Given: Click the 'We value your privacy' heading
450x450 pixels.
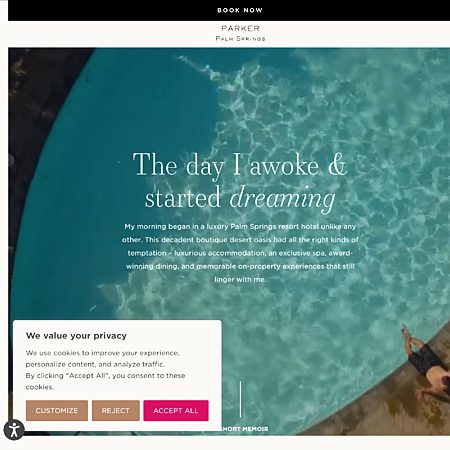Looking at the screenshot, I should (76, 336).
